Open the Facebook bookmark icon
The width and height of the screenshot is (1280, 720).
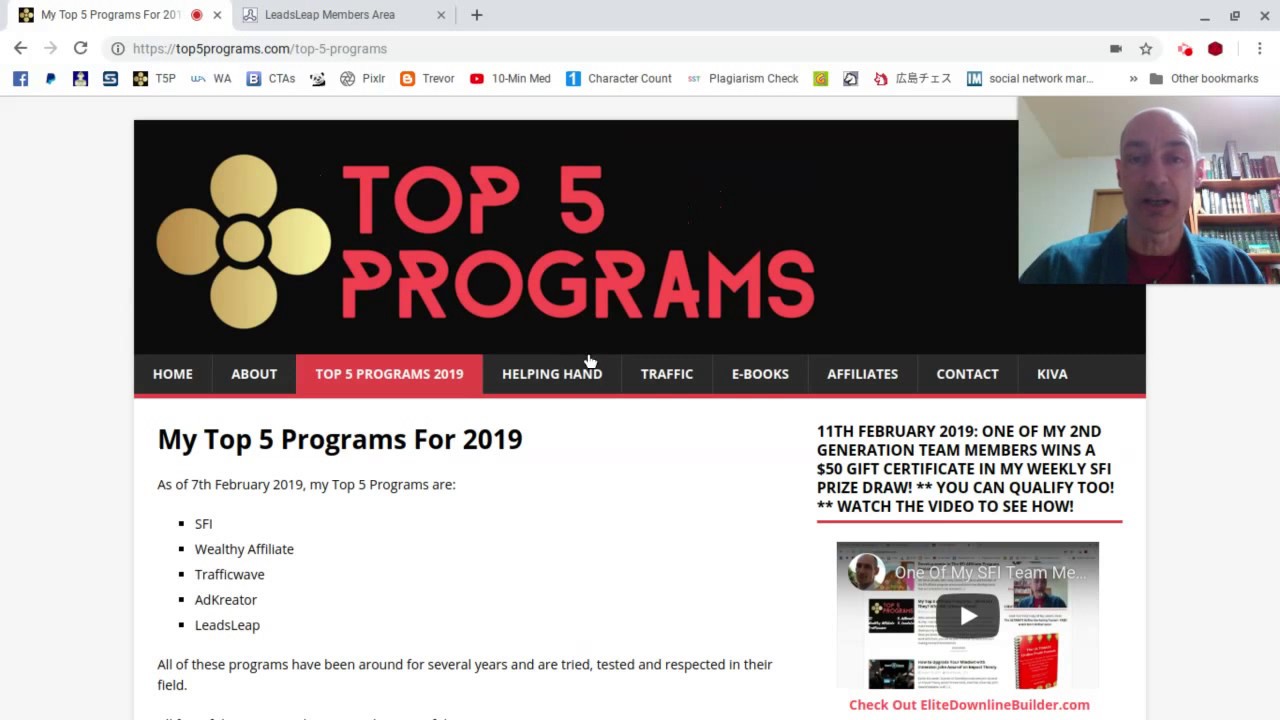click(20, 78)
